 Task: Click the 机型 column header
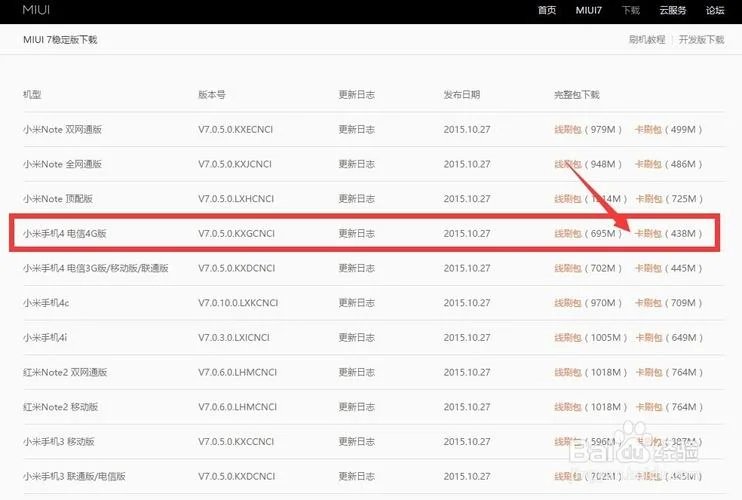32,95
